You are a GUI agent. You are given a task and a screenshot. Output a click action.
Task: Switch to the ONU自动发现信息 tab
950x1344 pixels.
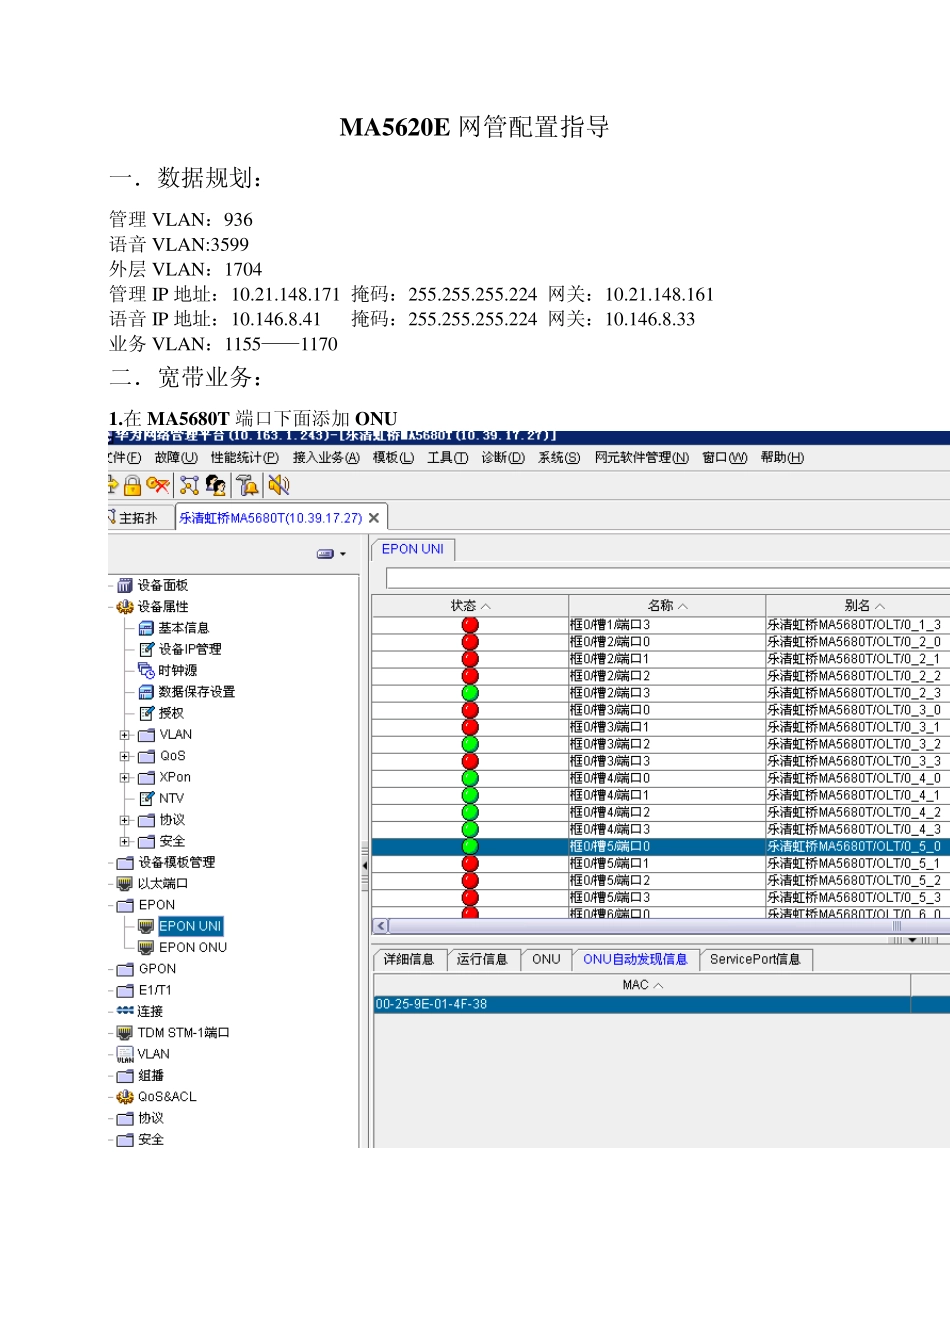pyautogui.click(x=635, y=960)
